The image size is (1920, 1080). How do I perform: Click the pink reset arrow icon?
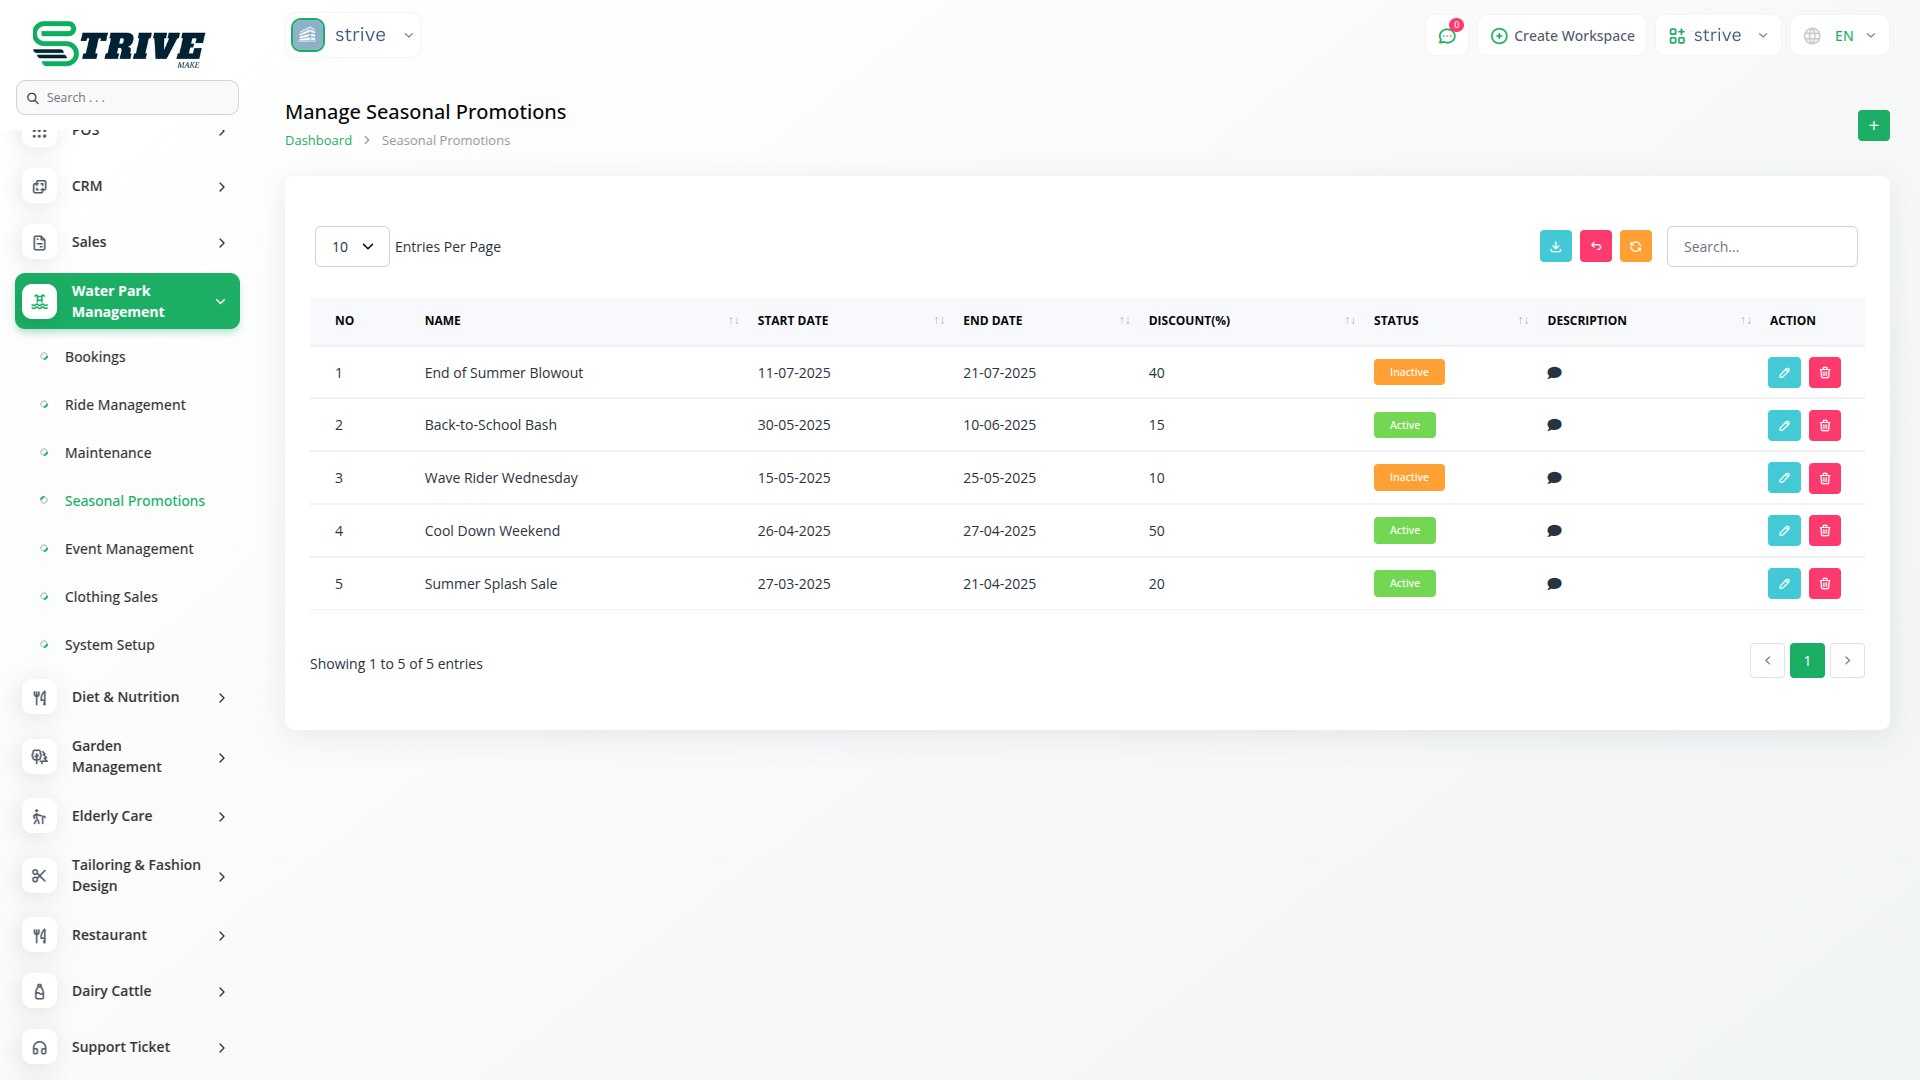pyautogui.click(x=1595, y=247)
